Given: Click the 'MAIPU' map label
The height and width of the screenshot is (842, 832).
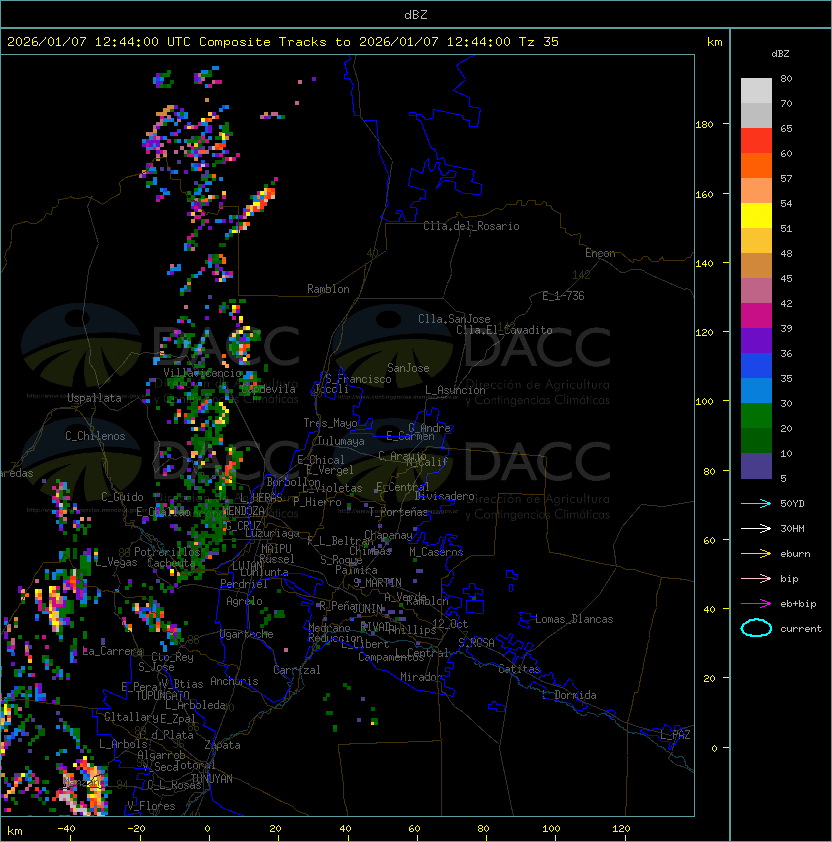Looking at the screenshot, I should pyautogui.click(x=276, y=549).
